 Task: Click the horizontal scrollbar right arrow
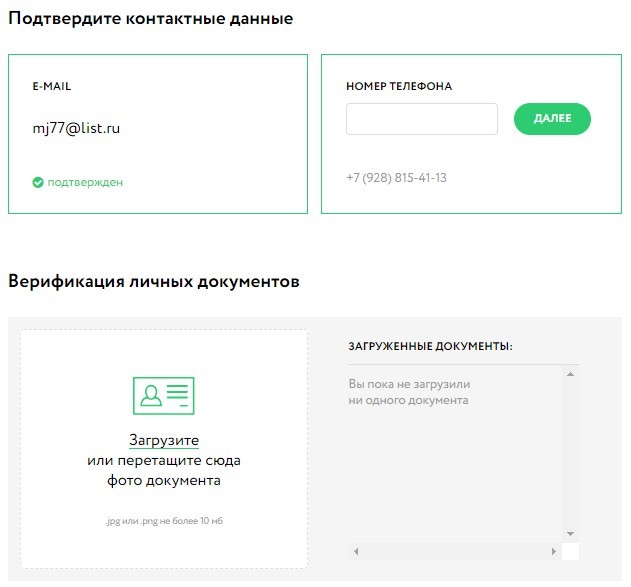(x=555, y=551)
